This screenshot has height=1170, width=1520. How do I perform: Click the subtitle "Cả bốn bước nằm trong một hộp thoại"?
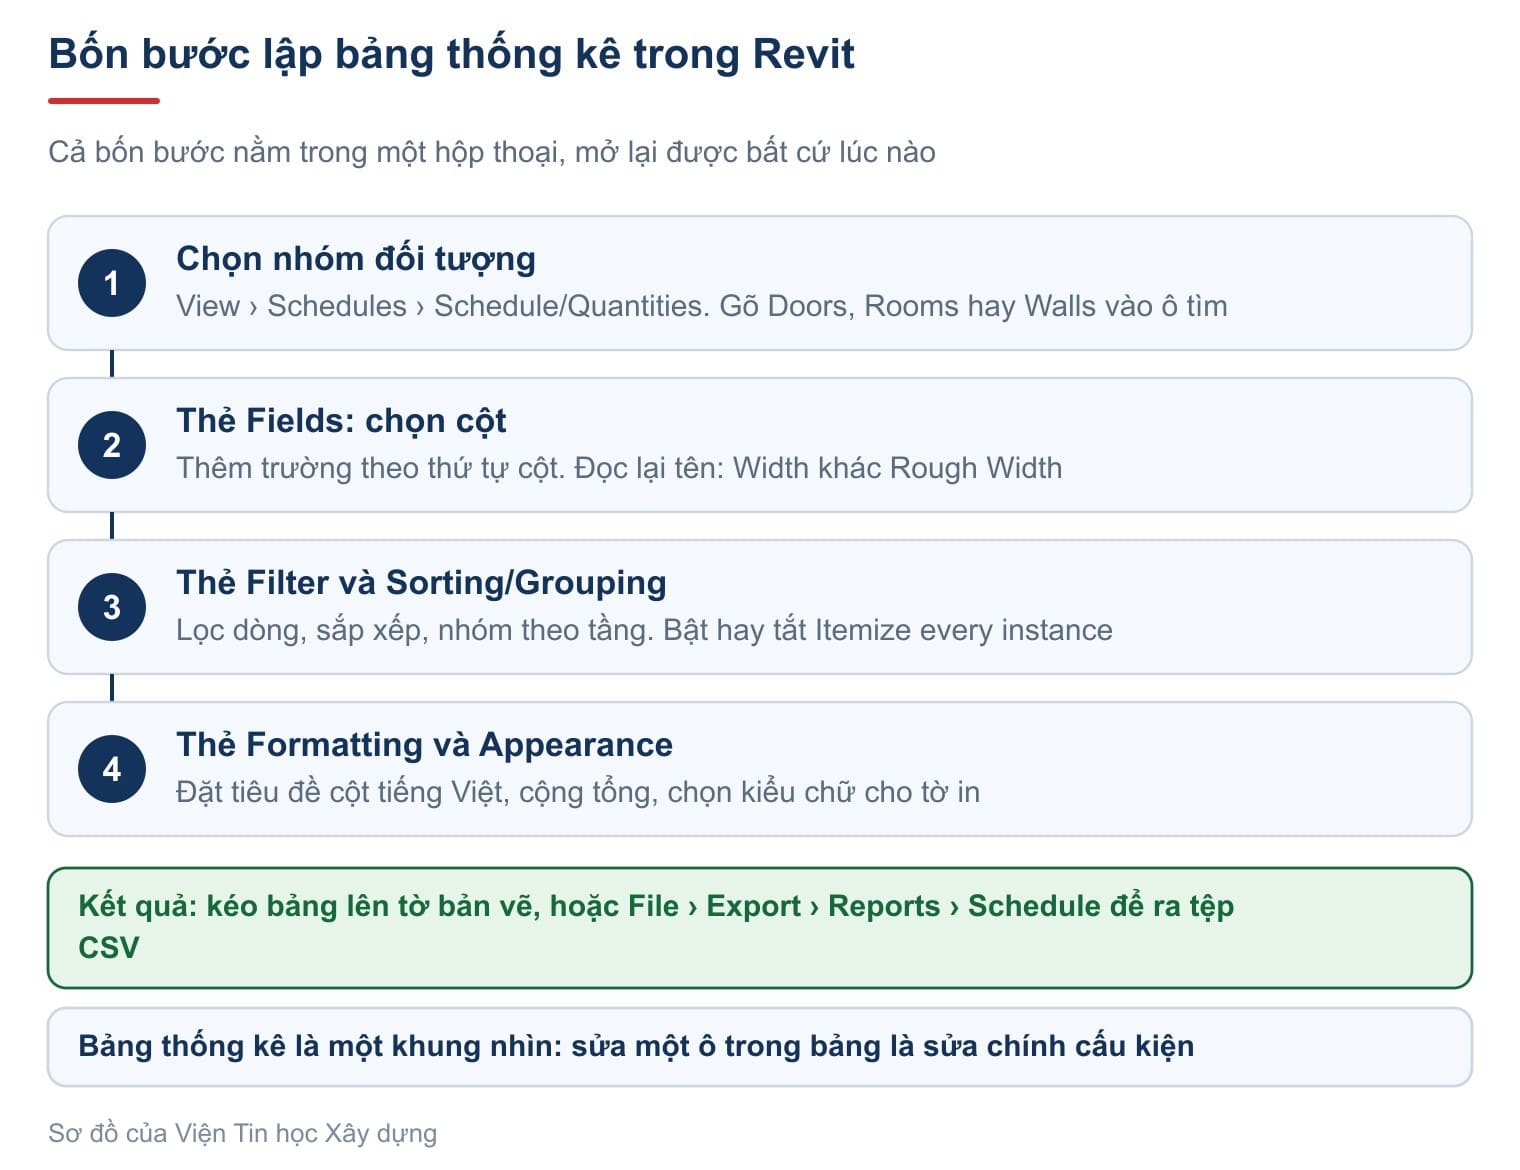[492, 152]
